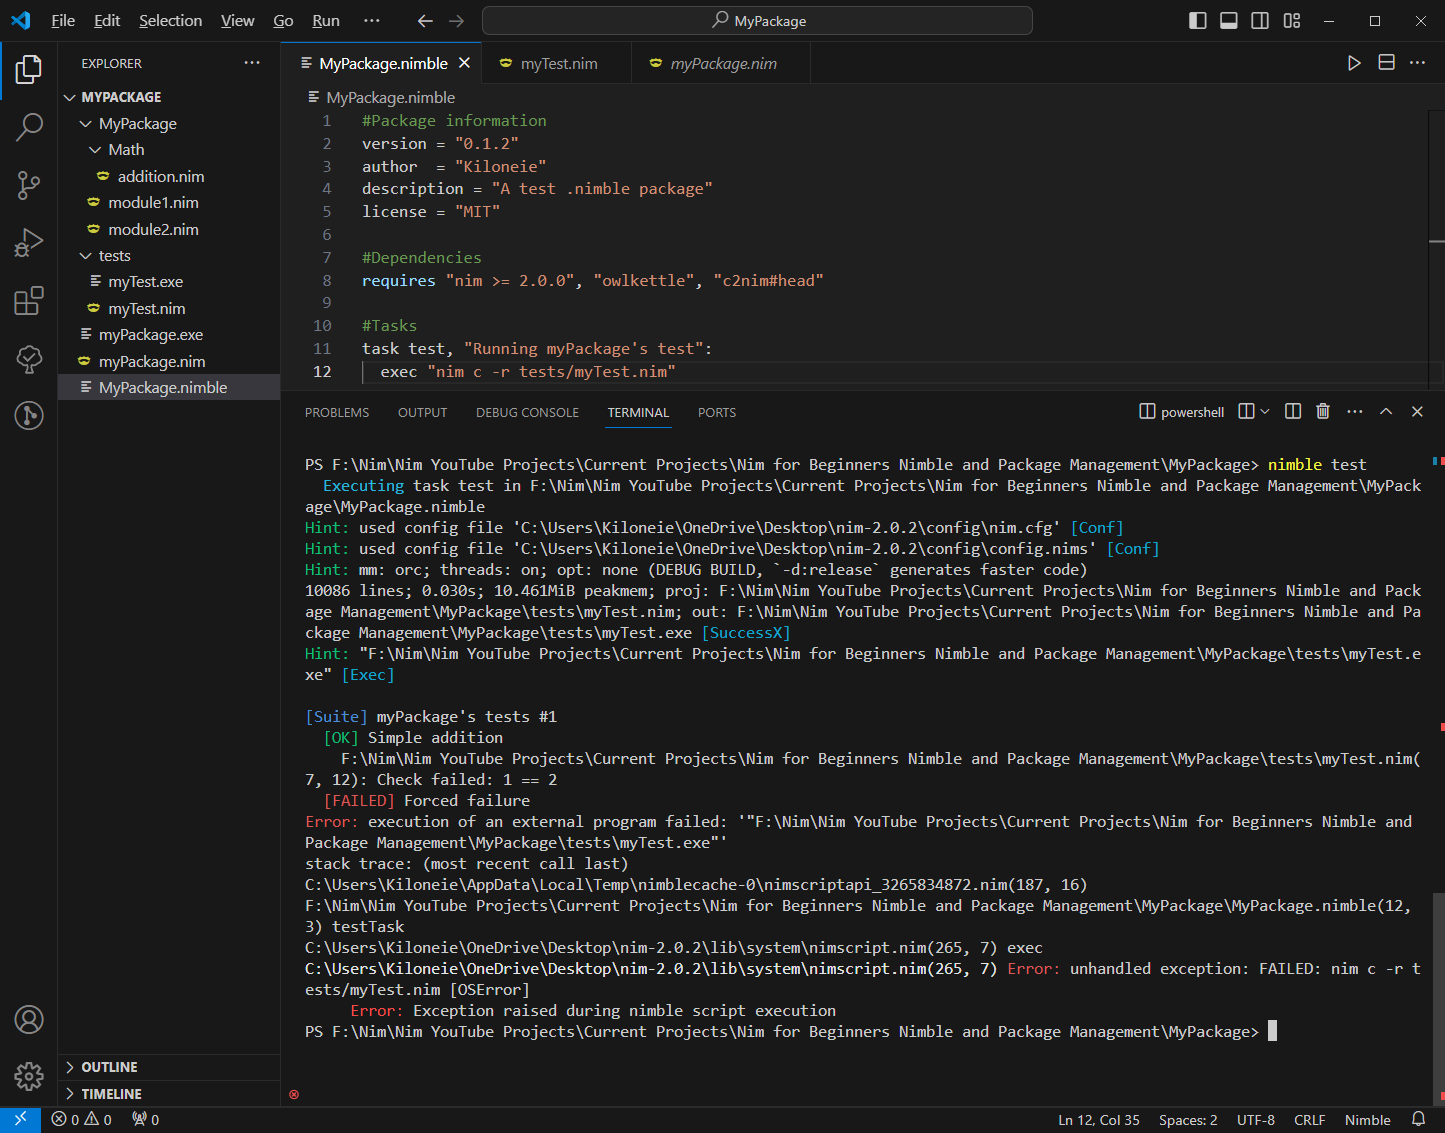The height and width of the screenshot is (1133, 1445).
Task: Expand the TIMELINE section
Action: click(x=169, y=1094)
